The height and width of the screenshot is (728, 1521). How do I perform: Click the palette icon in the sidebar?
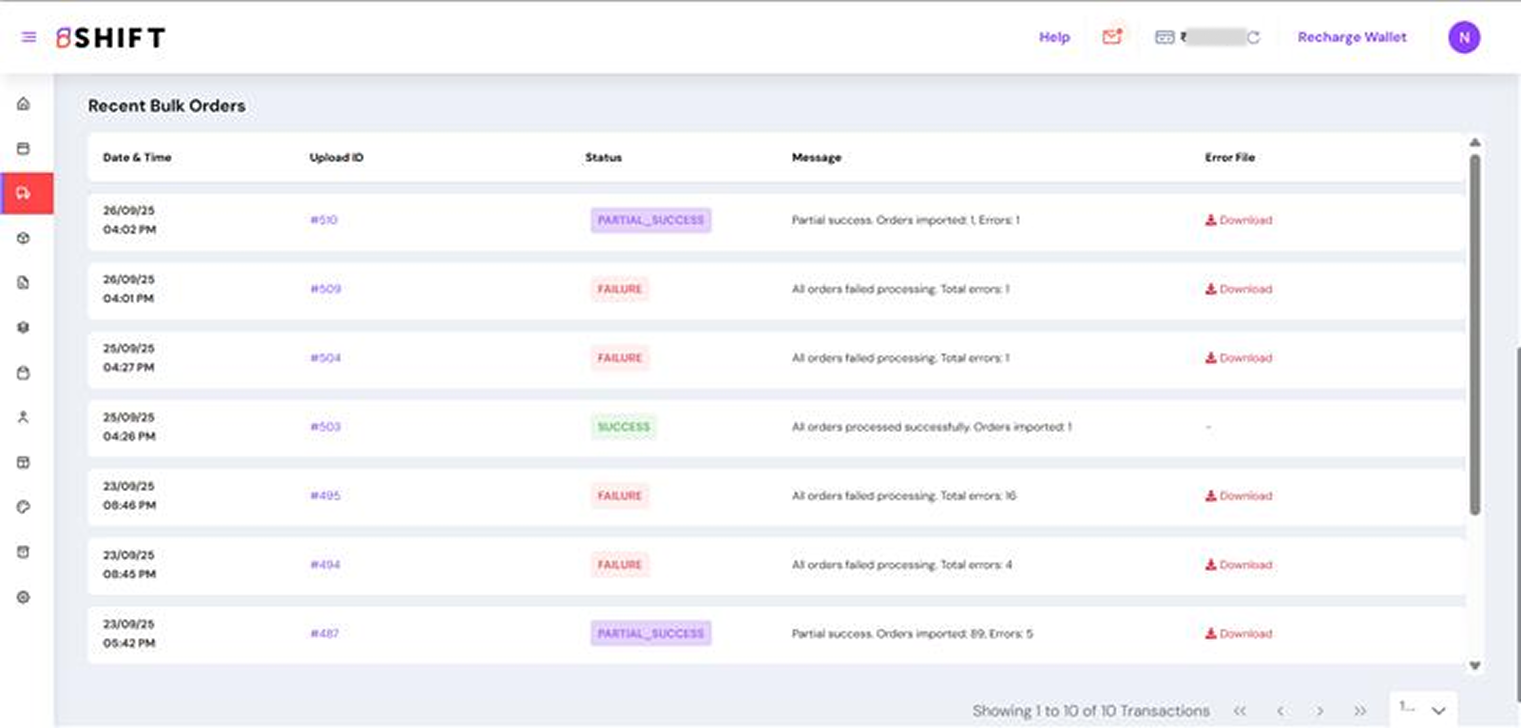[24, 507]
